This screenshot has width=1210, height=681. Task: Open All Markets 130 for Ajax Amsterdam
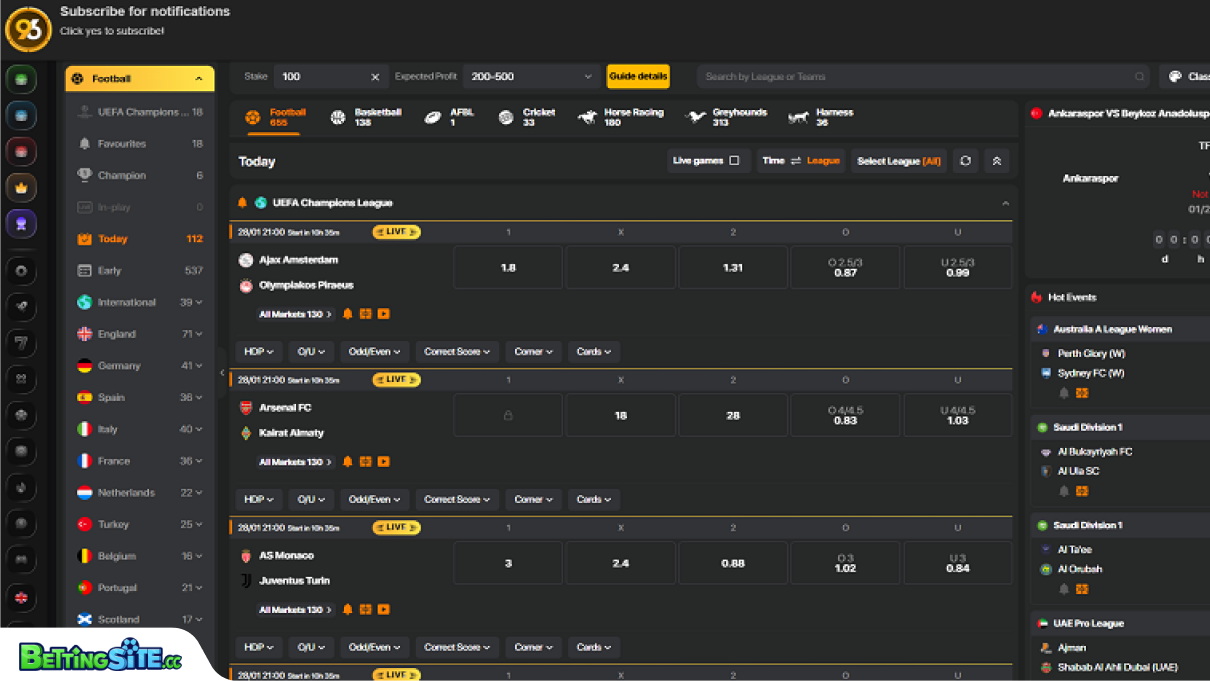295,314
